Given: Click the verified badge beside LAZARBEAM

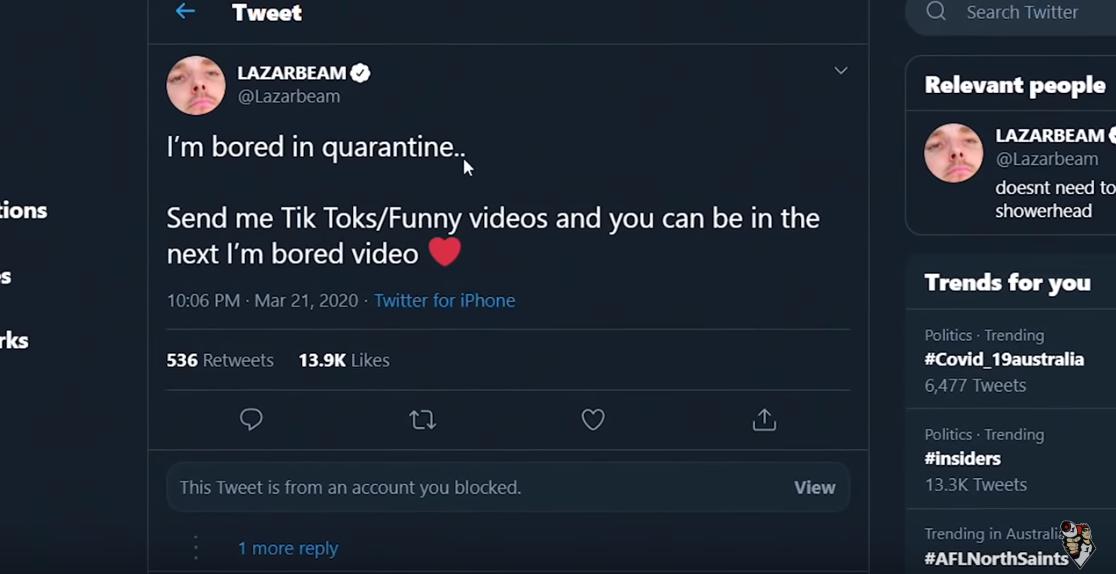Looking at the screenshot, I should pyautogui.click(x=360, y=73).
